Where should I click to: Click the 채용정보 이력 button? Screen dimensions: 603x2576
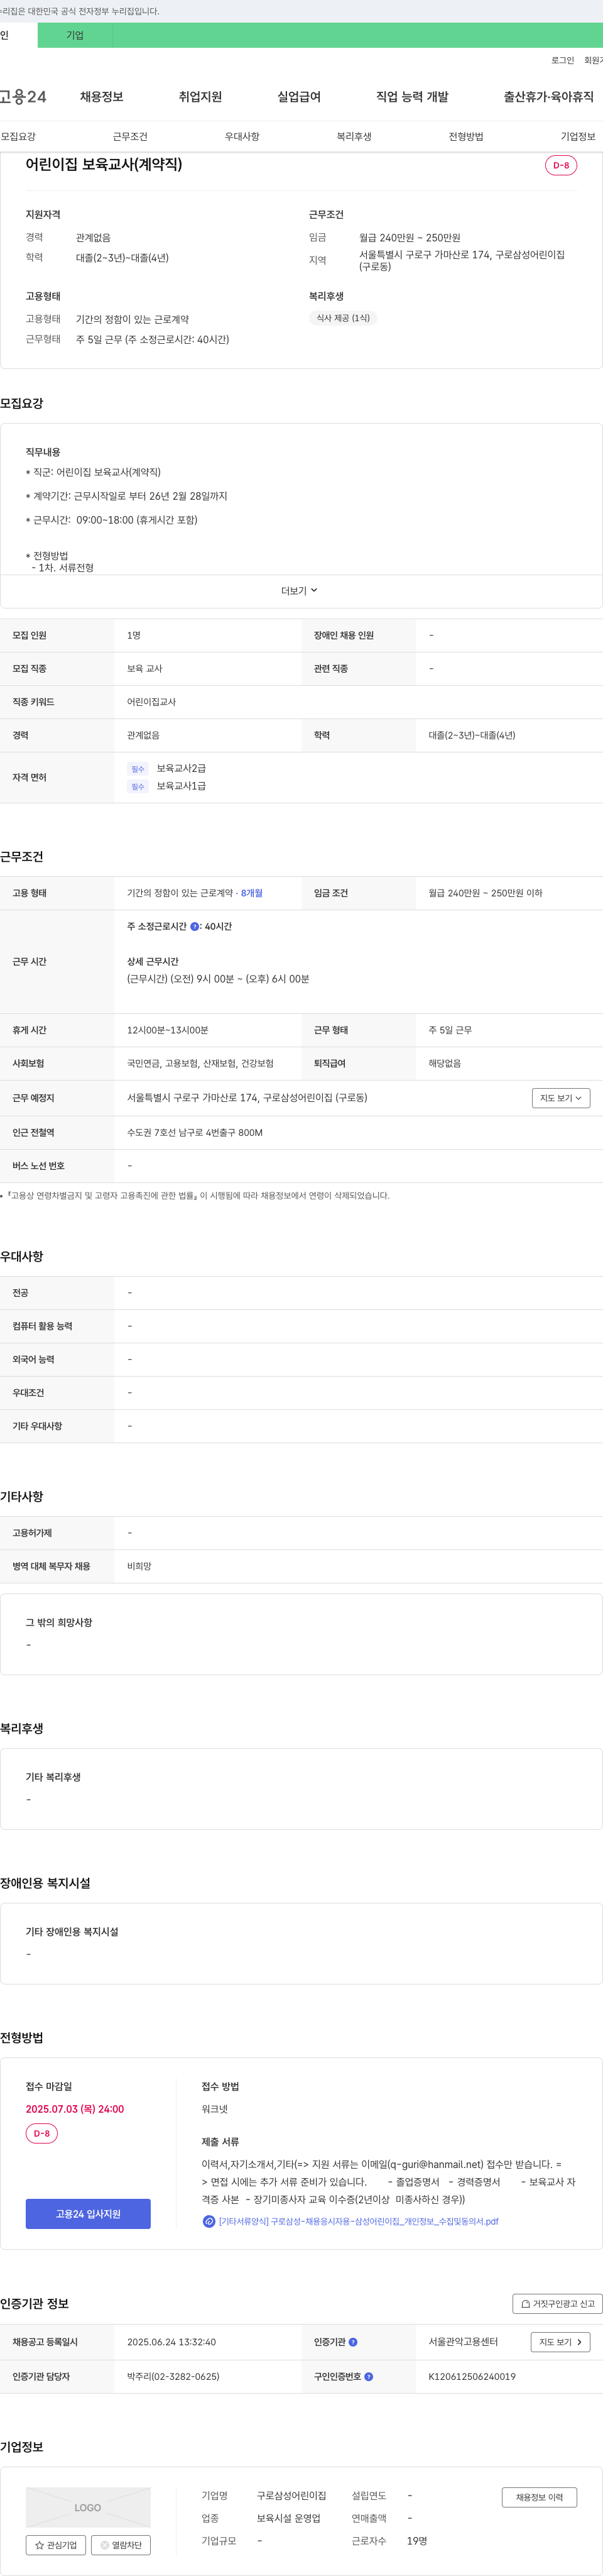(x=539, y=2497)
